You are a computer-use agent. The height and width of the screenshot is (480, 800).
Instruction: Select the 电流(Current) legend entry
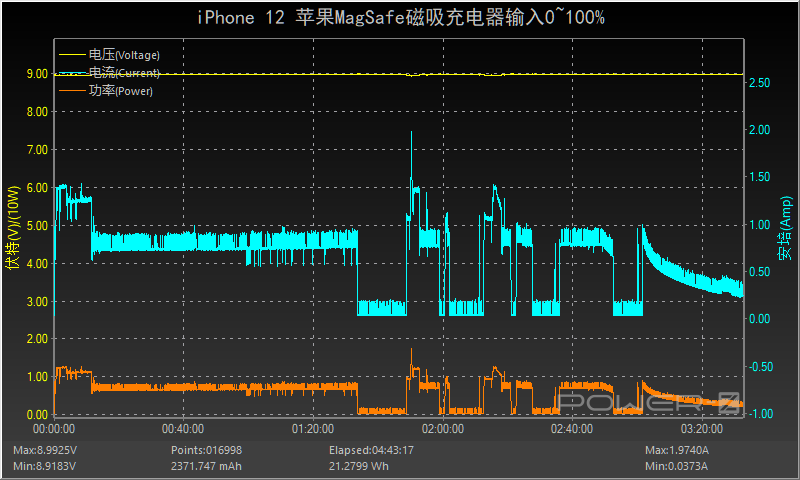click(x=110, y=73)
